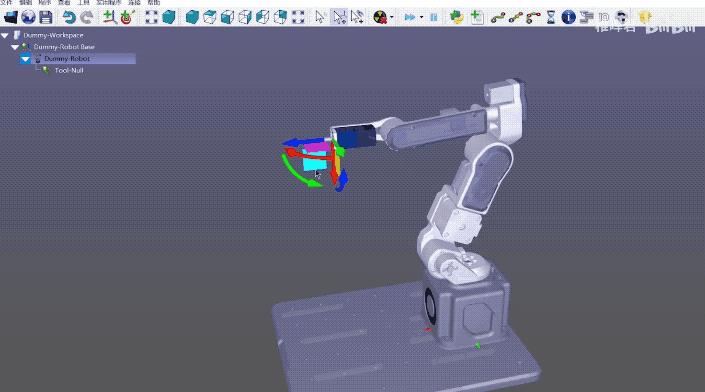Toggle collision checking radiation icon
This screenshot has width=705, height=392.
pos(380,18)
